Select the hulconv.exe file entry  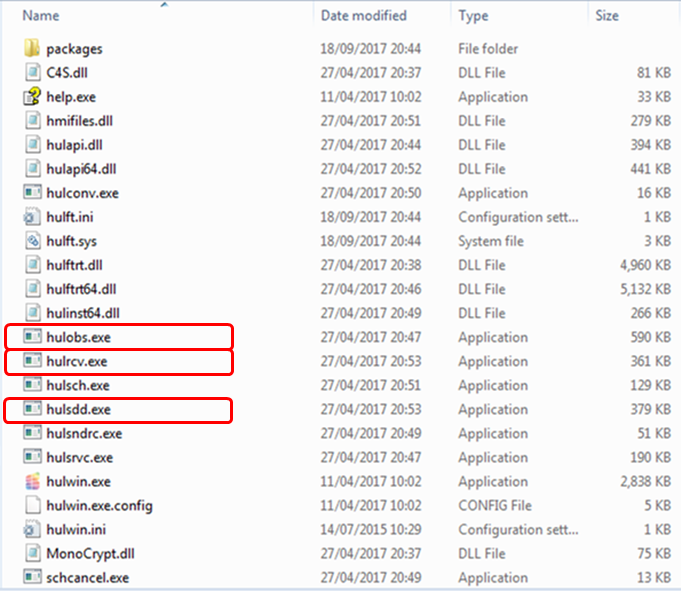point(82,193)
